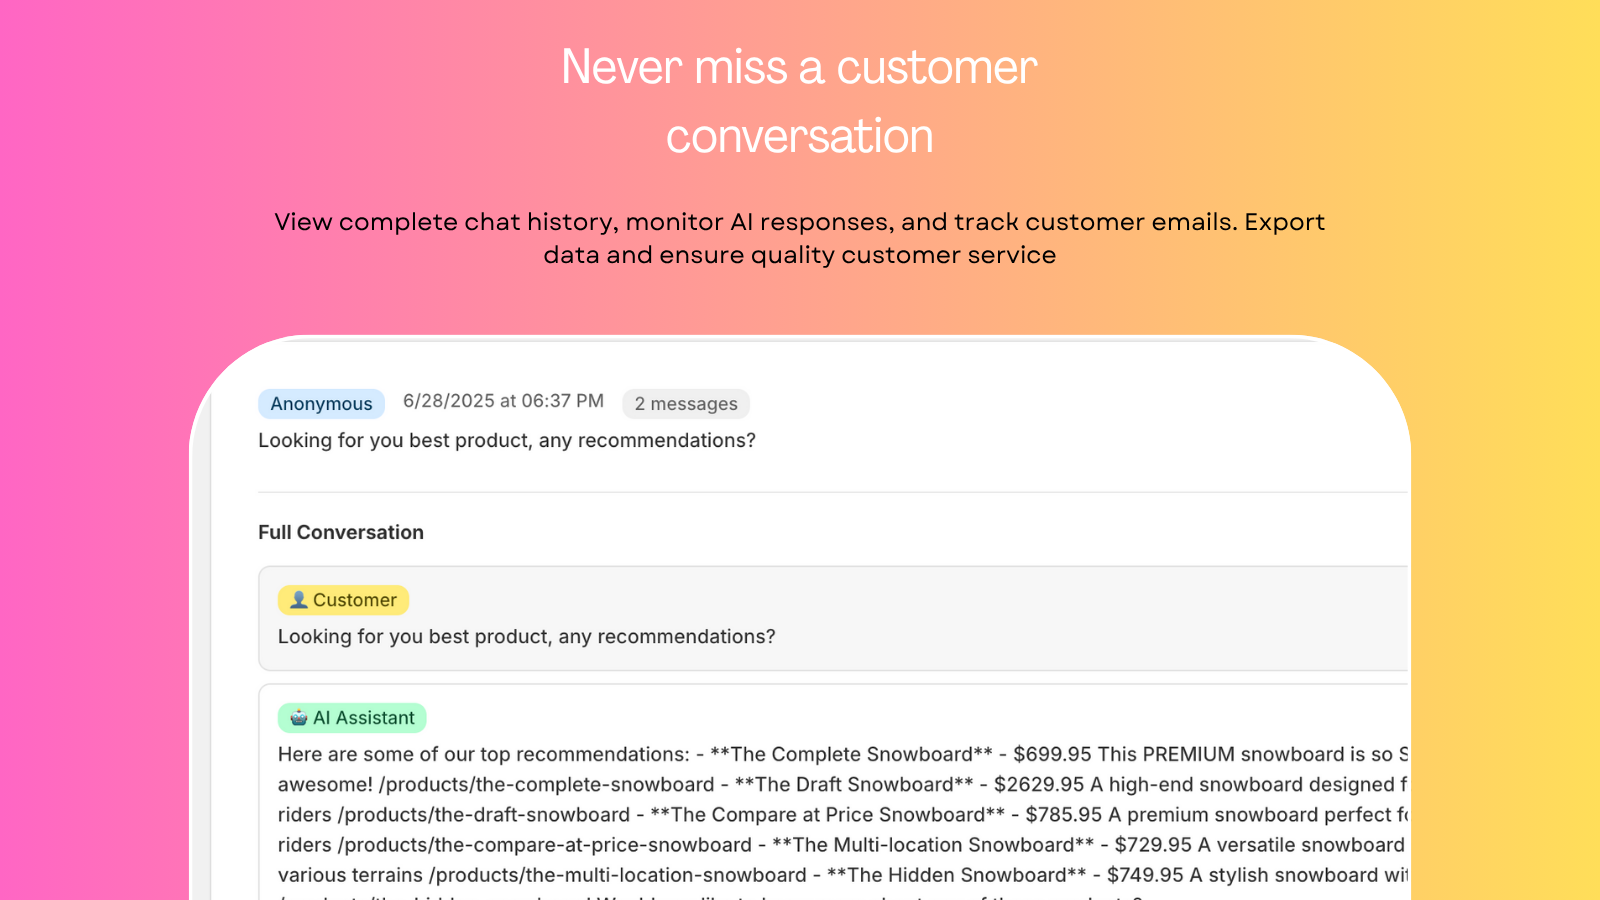Click the AI response opening line

[x=484, y=755]
